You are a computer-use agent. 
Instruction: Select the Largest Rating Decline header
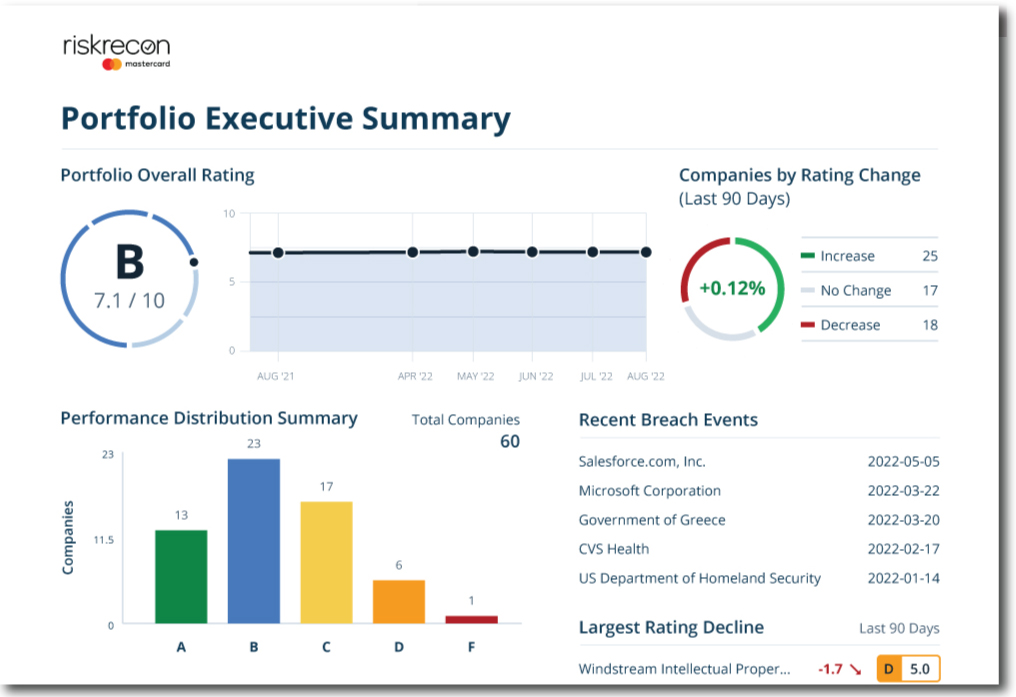671,628
